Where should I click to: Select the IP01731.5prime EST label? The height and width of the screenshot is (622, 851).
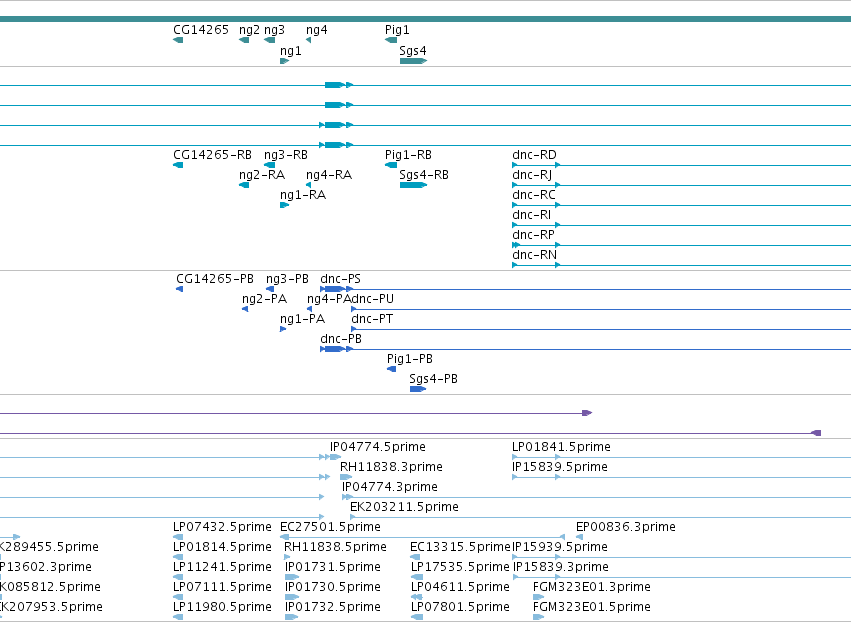coord(333,568)
